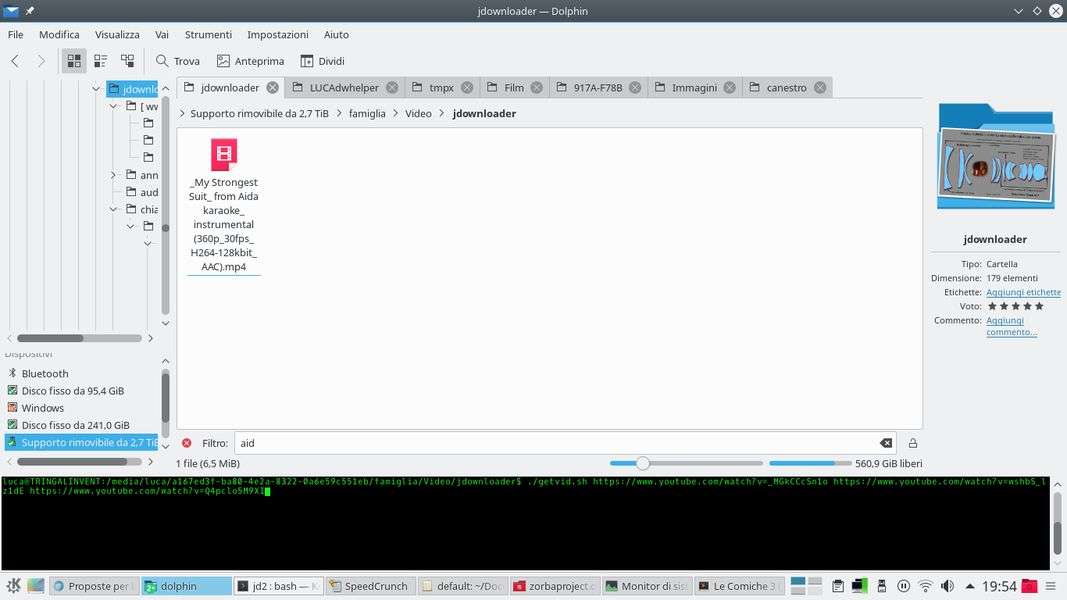This screenshot has width=1067, height=600.
Task: Click the Back navigation arrow
Action: pyautogui.click(x=15, y=61)
